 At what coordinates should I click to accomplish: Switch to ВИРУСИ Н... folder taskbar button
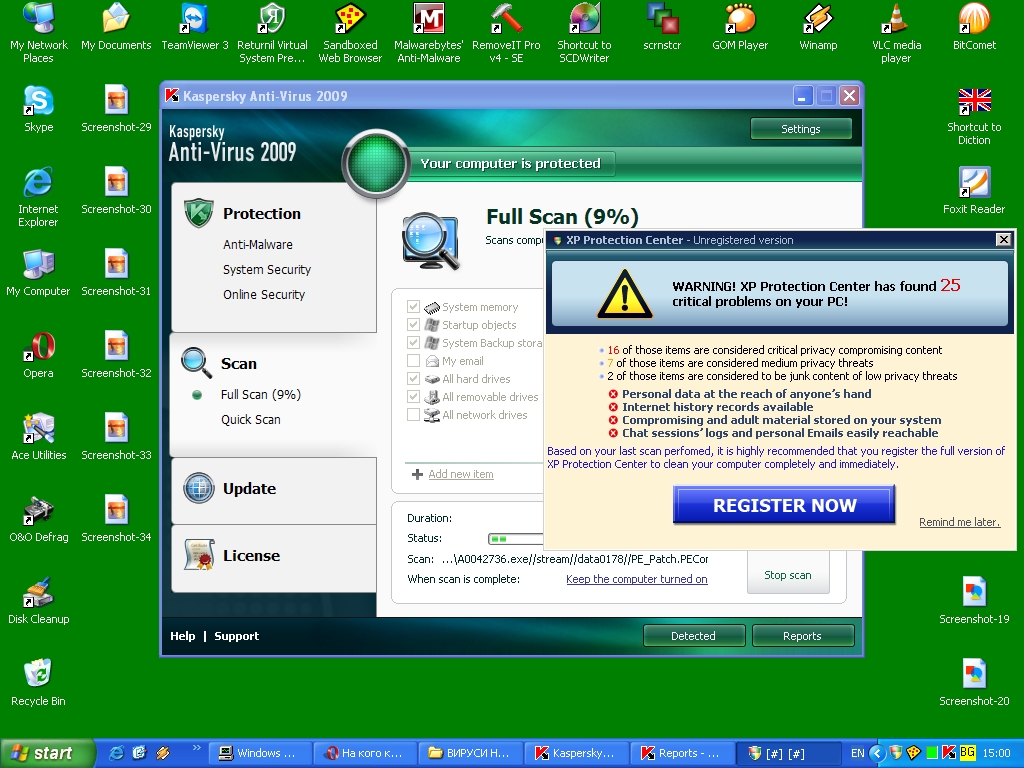[x=470, y=753]
